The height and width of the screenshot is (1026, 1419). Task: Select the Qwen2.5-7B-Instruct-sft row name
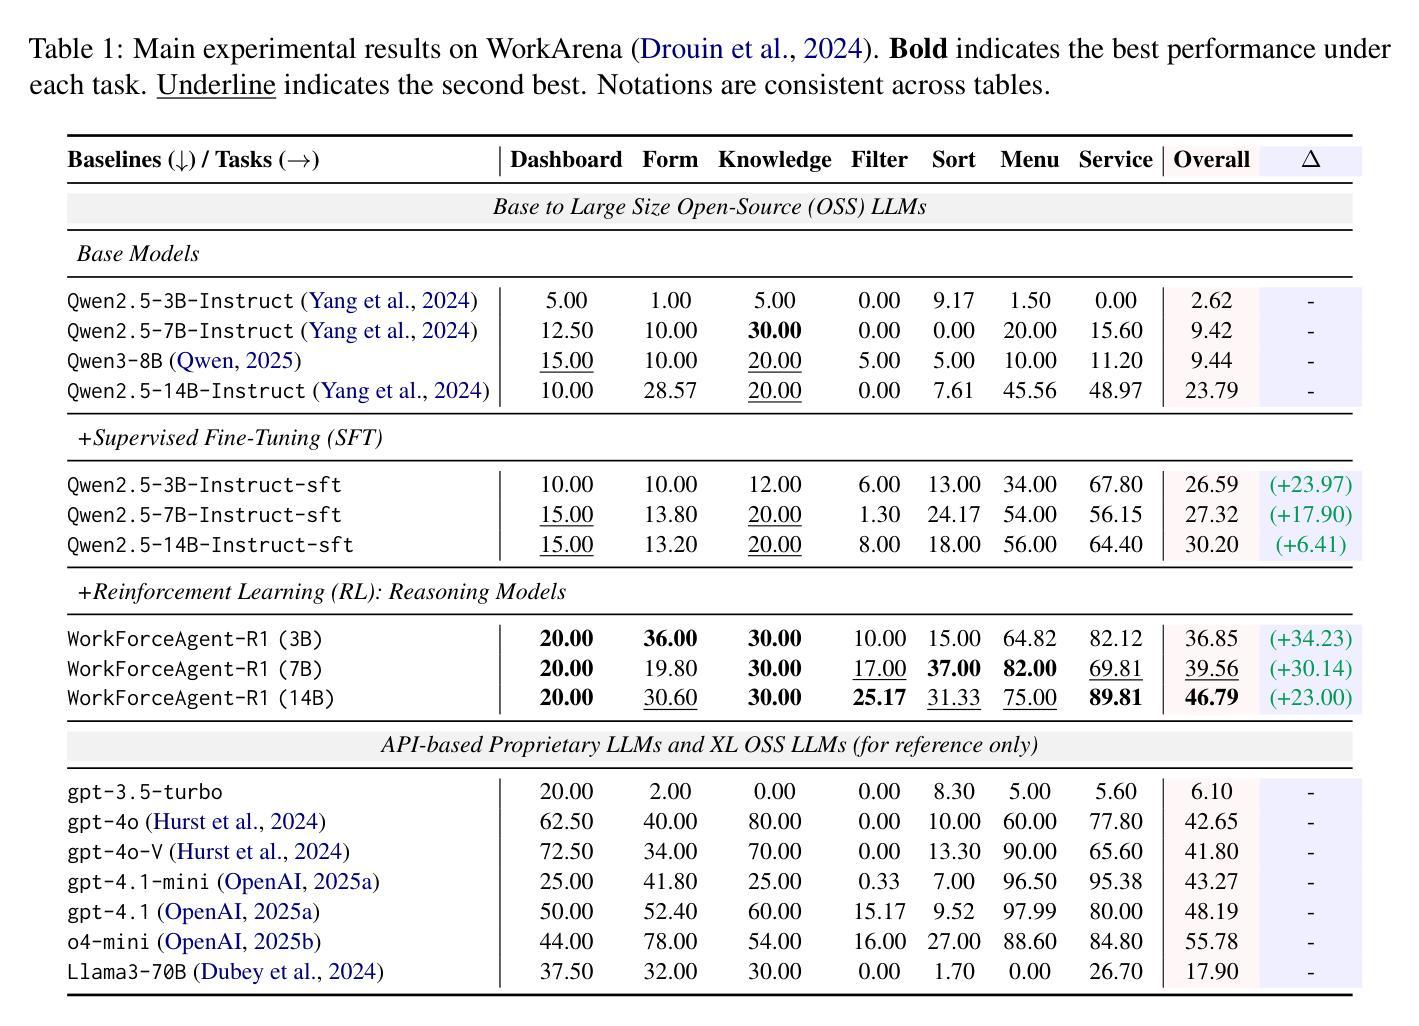(204, 515)
